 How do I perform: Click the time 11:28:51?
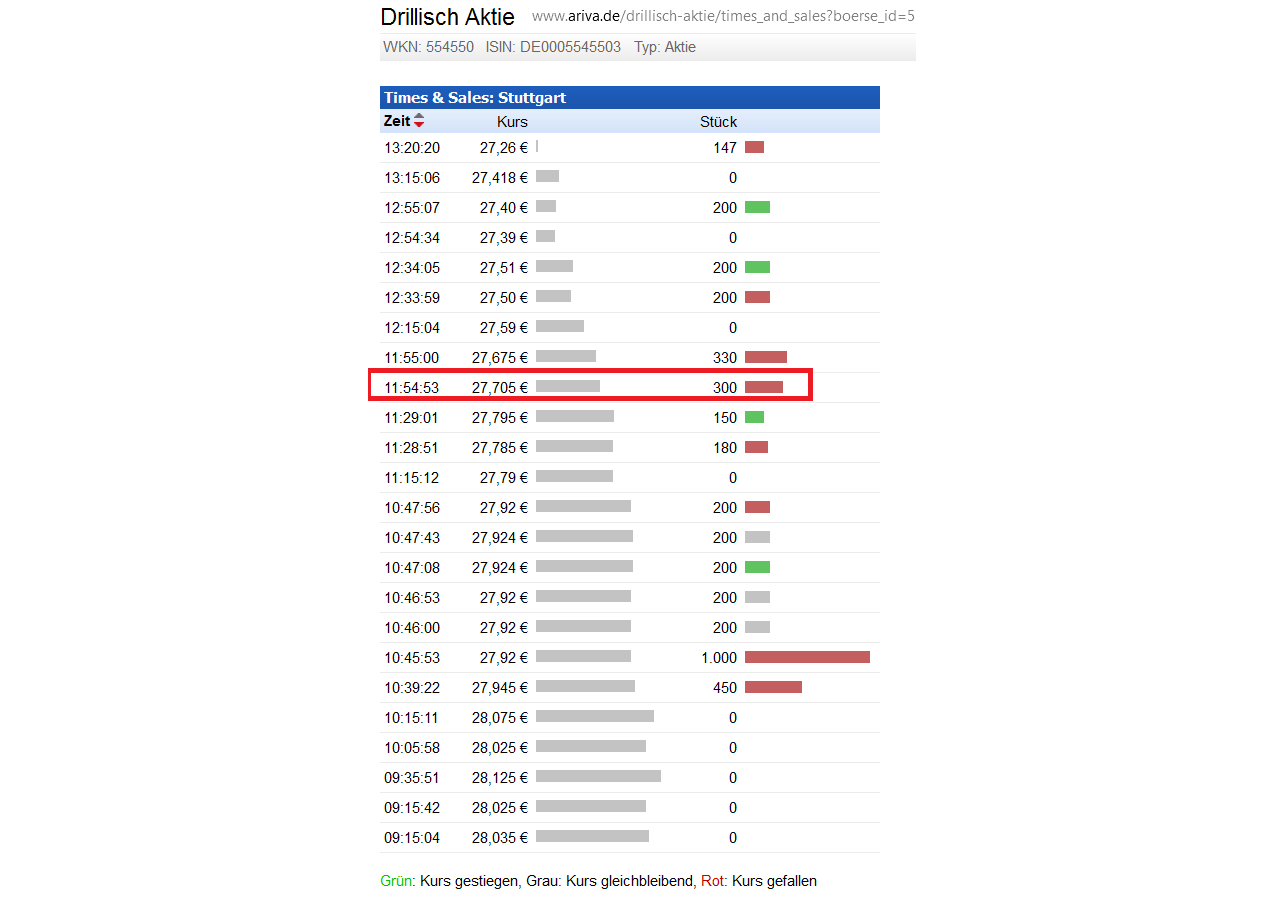tap(412, 448)
